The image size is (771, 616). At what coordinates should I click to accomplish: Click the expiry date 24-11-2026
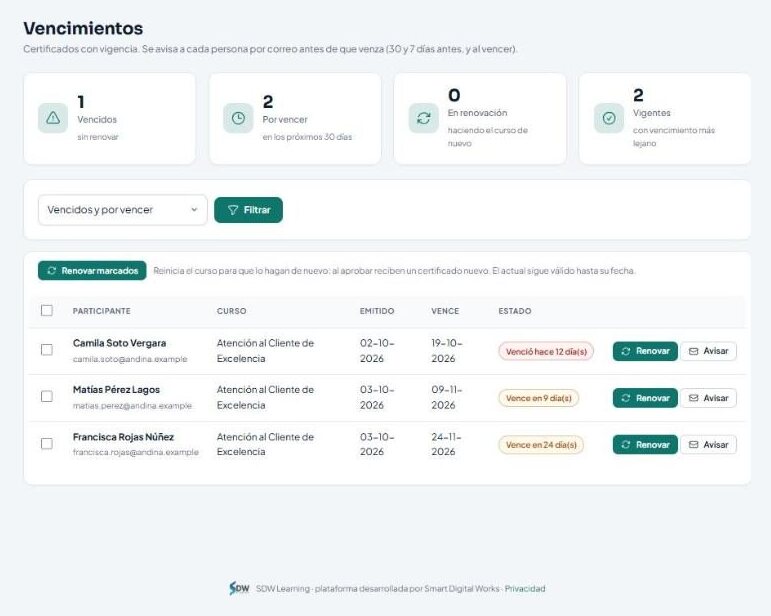(446, 444)
